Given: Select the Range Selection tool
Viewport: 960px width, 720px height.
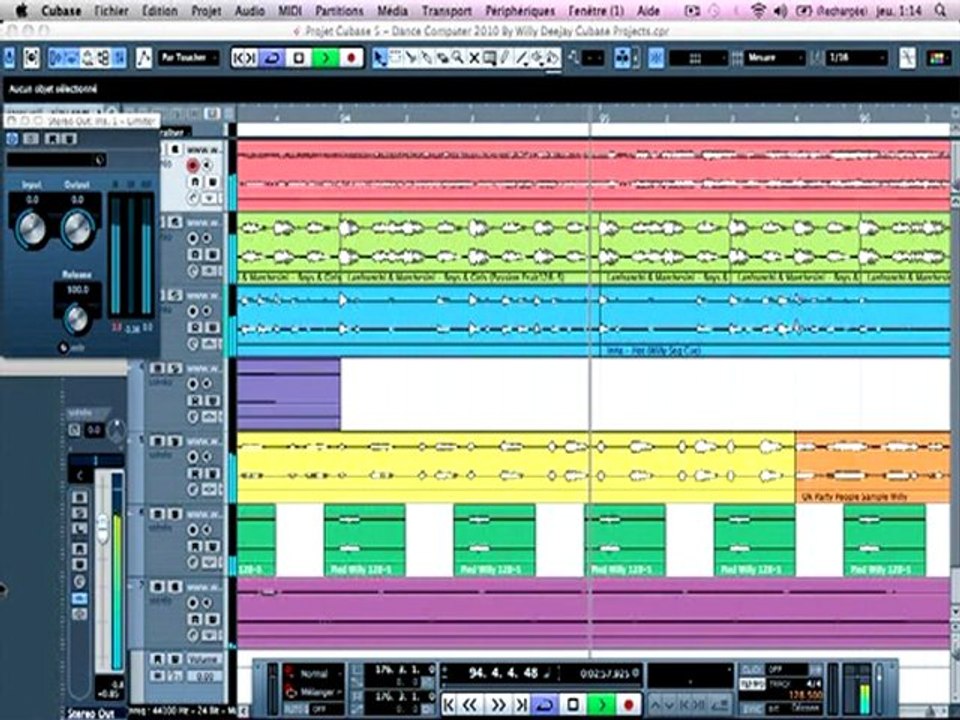Looking at the screenshot, I should point(396,58).
